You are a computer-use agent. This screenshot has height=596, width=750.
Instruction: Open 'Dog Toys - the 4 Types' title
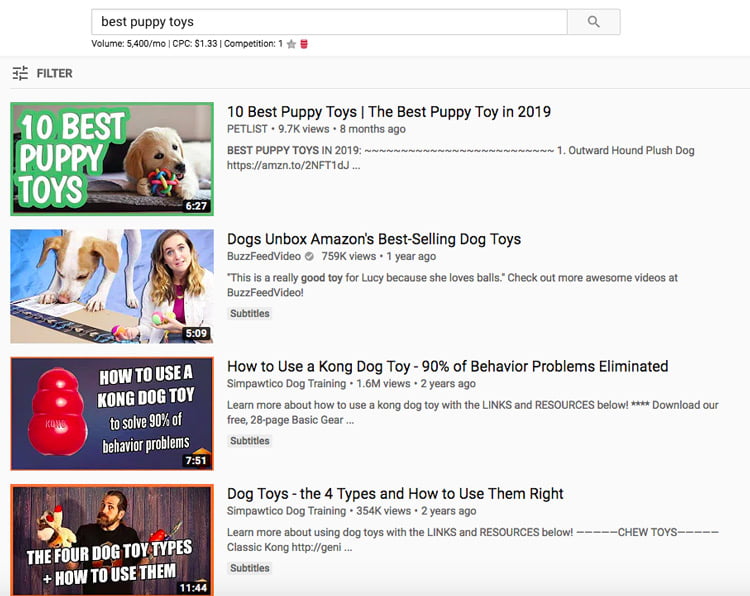tap(395, 494)
